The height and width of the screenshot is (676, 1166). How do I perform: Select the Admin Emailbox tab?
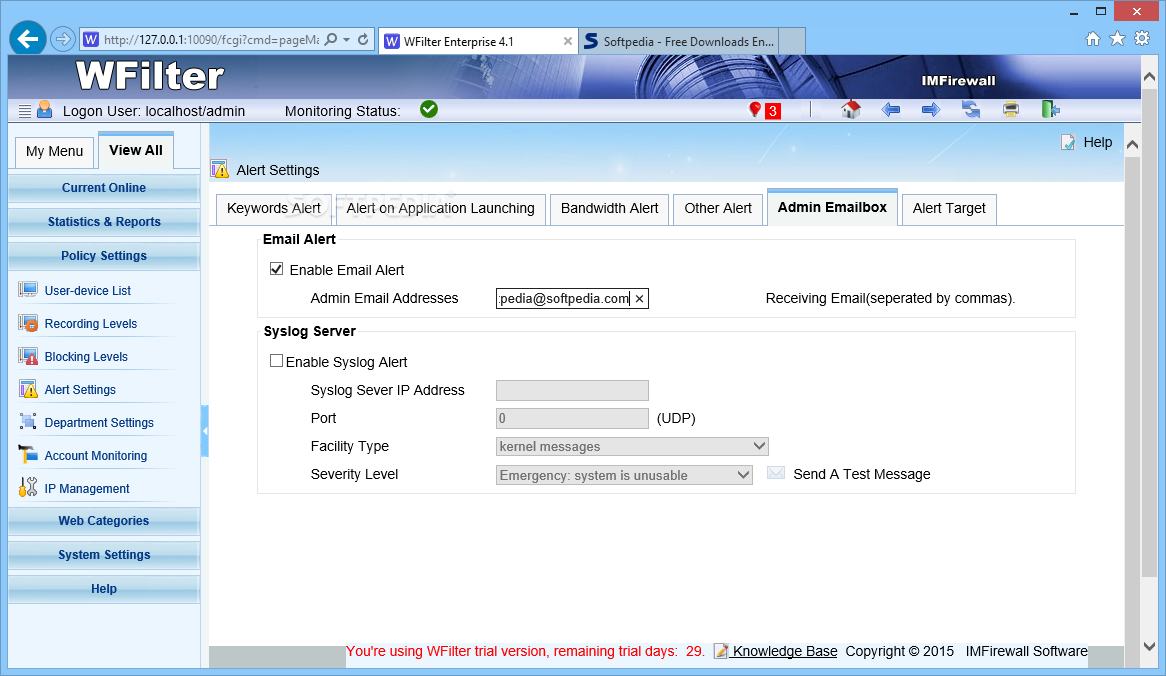pyautogui.click(x=832, y=207)
